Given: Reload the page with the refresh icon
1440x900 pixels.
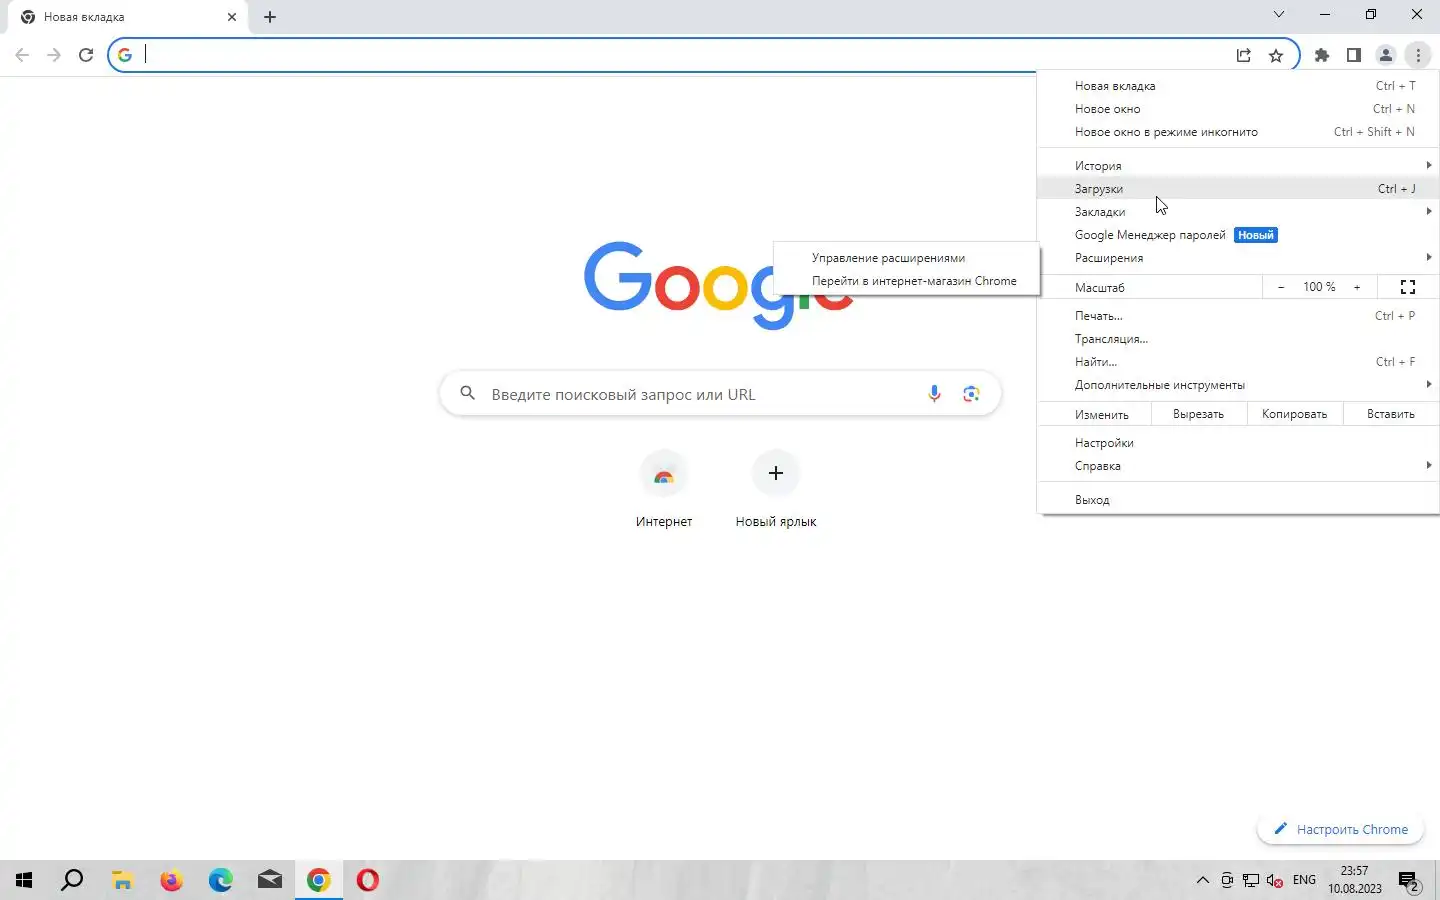Looking at the screenshot, I should (x=86, y=55).
